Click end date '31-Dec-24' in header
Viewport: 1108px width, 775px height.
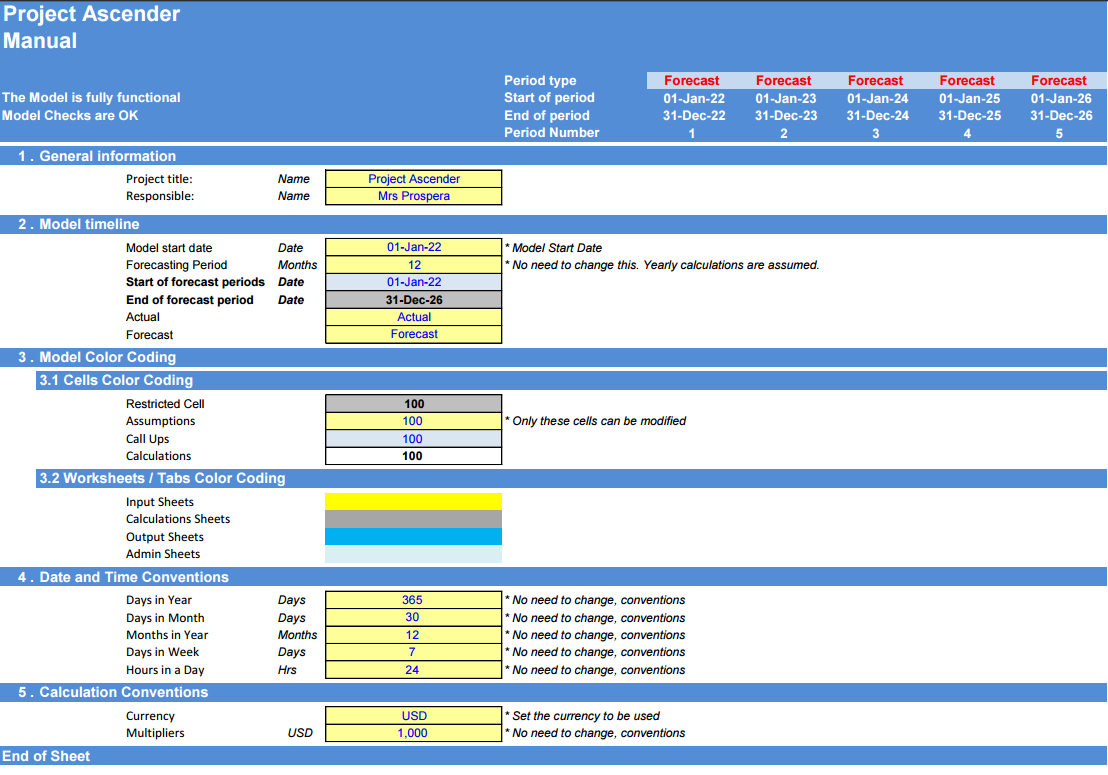click(x=878, y=115)
